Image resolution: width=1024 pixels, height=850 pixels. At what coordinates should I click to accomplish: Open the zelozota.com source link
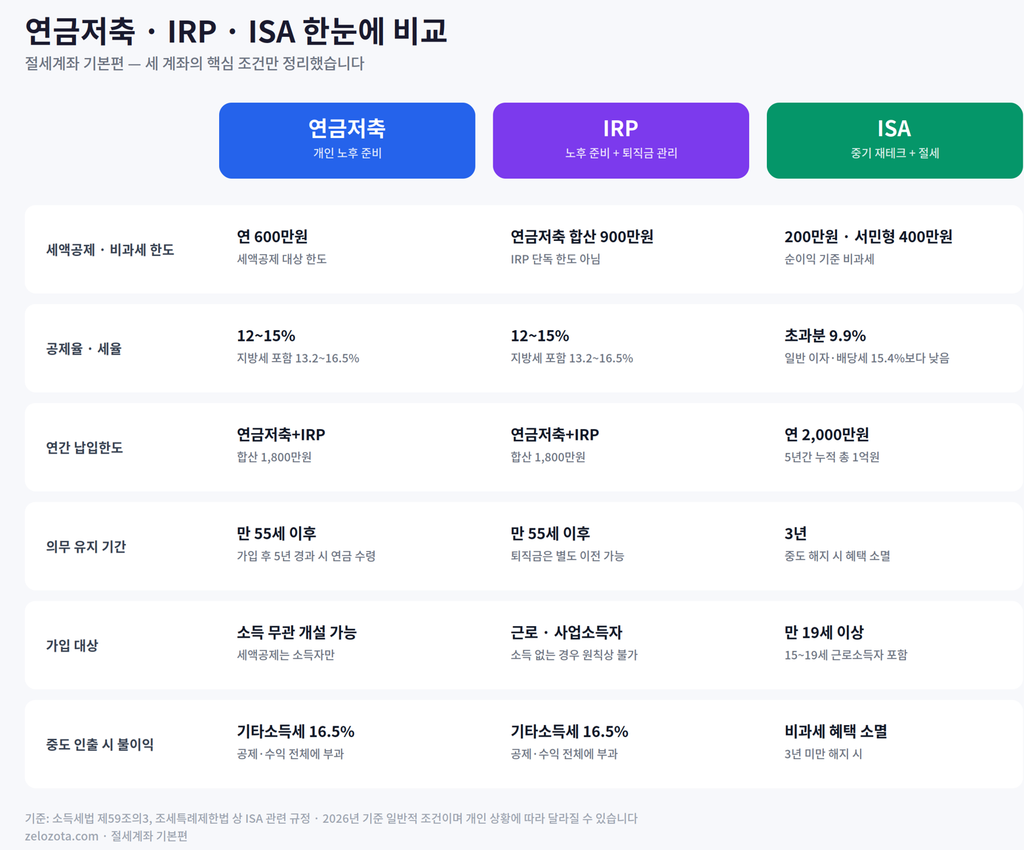tap(61, 836)
